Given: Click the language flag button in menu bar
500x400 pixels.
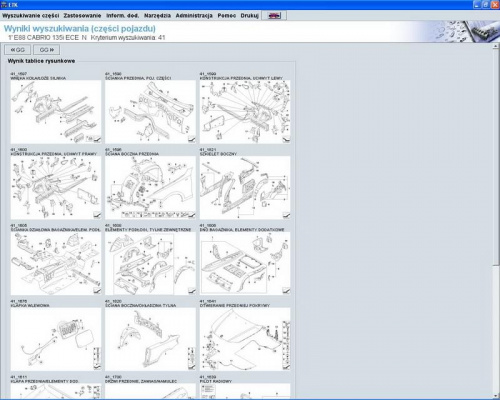Looking at the screenshot, I should tap(274, 16).
